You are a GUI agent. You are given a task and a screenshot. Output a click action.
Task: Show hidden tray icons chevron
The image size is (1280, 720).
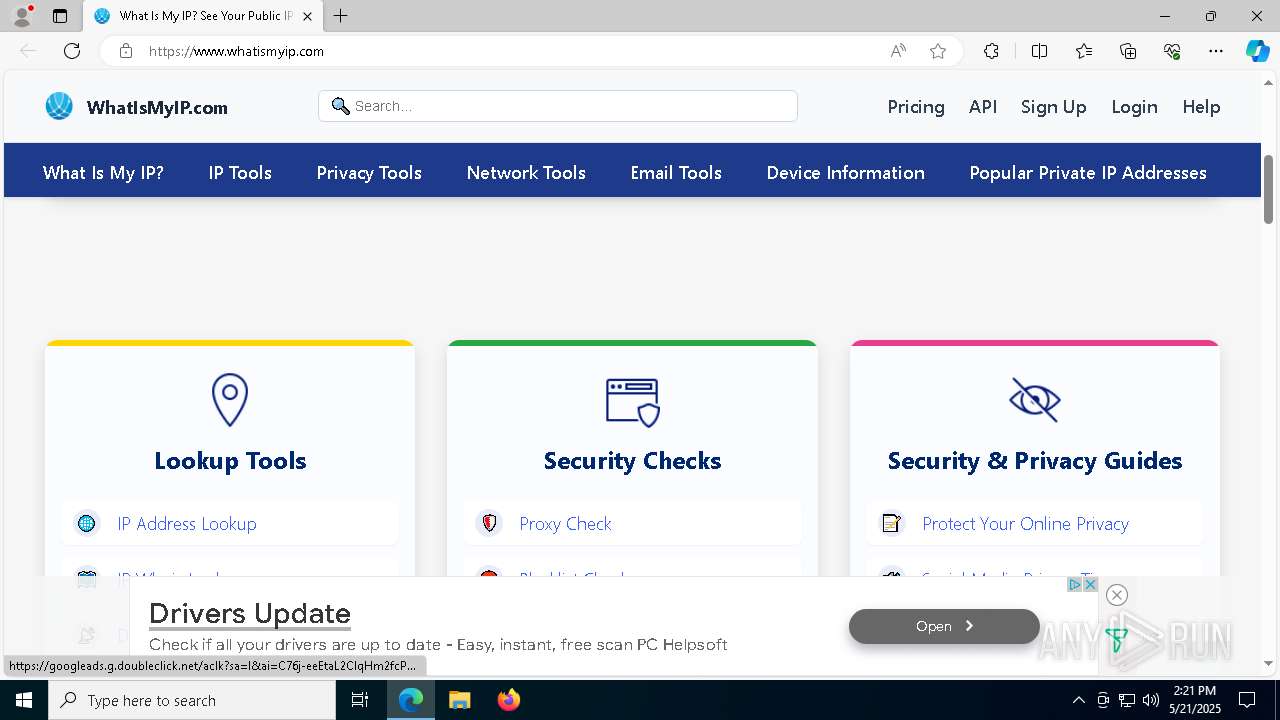coord(1078,700)
